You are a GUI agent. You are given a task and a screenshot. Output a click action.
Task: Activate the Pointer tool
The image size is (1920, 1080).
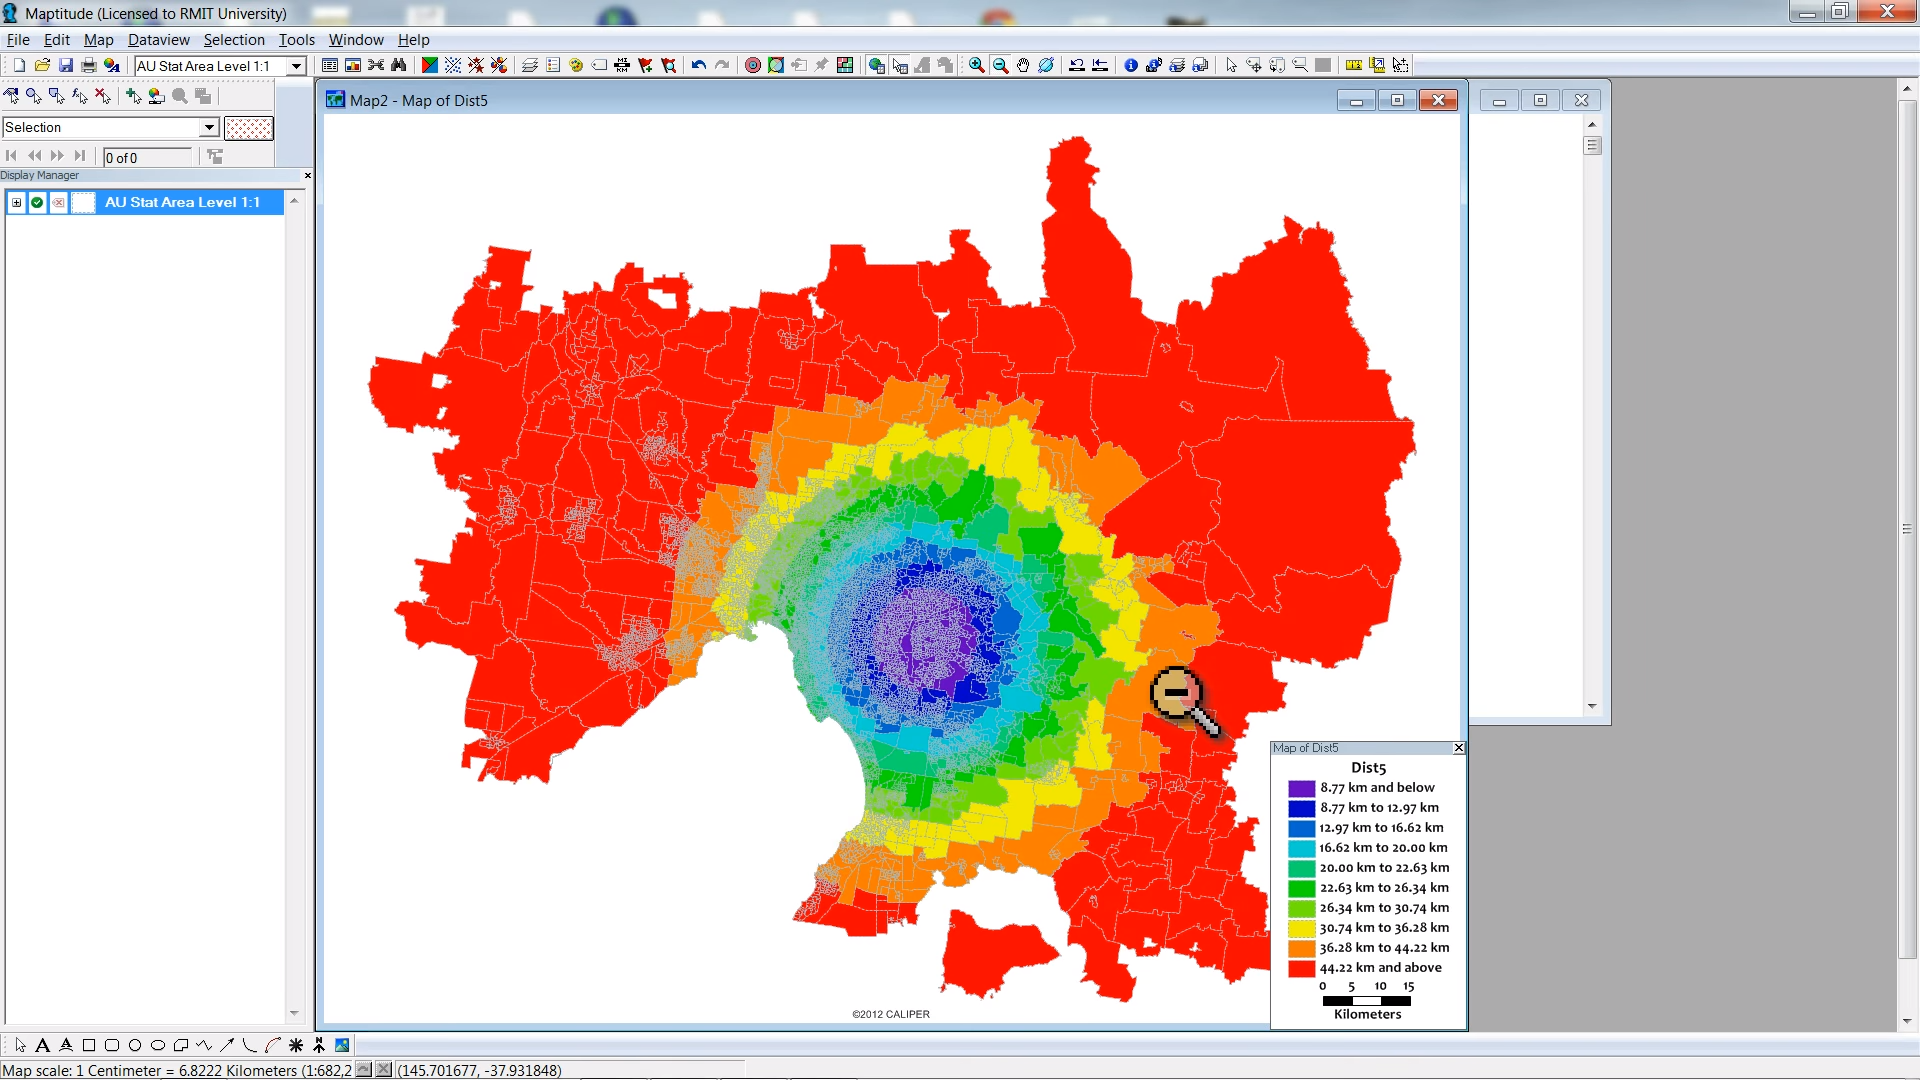(x=1230, y=65)
